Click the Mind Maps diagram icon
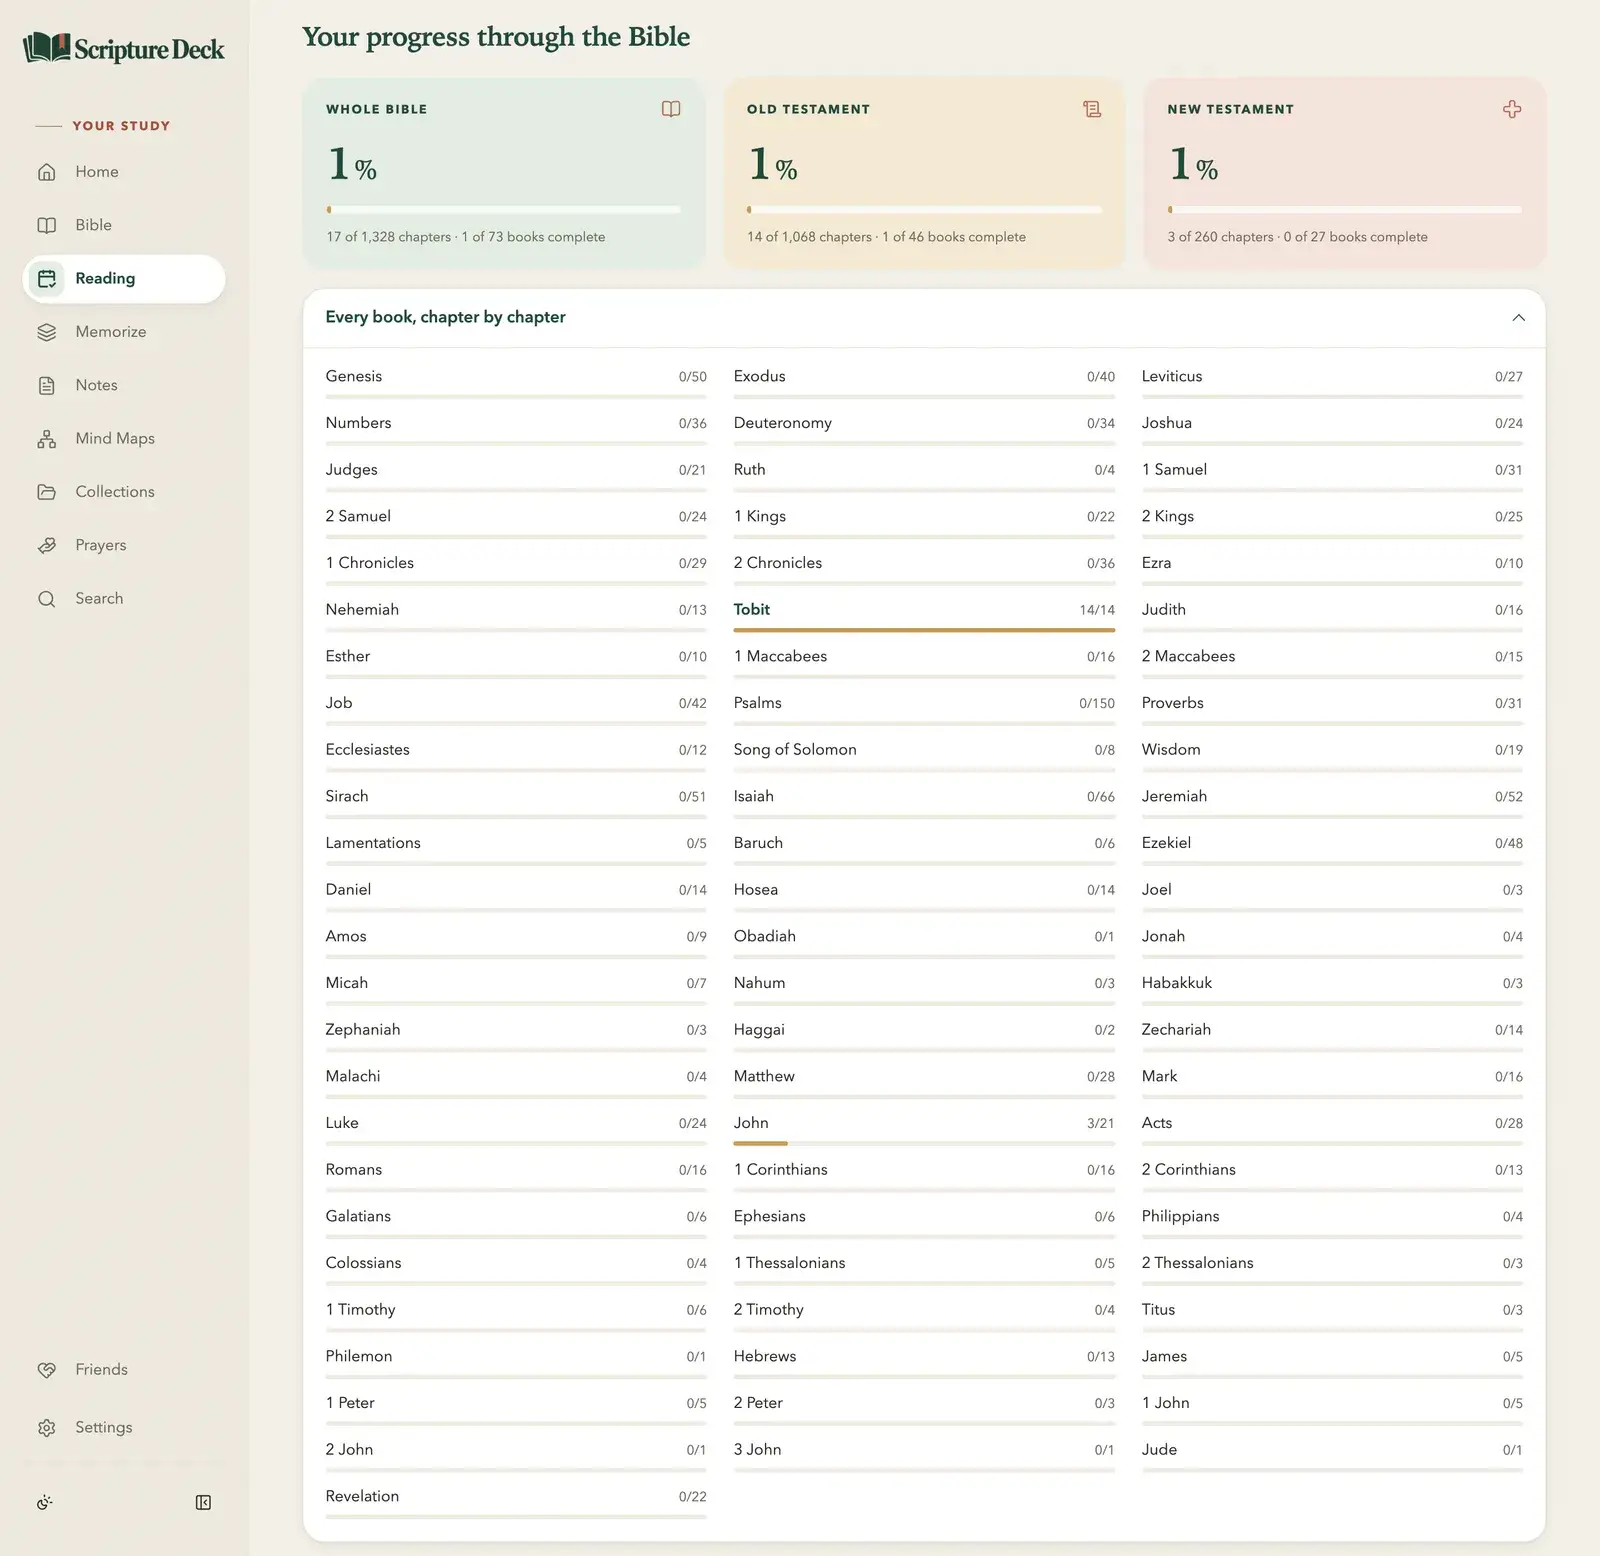The image size is (1600, 1556). coord(47,438)
